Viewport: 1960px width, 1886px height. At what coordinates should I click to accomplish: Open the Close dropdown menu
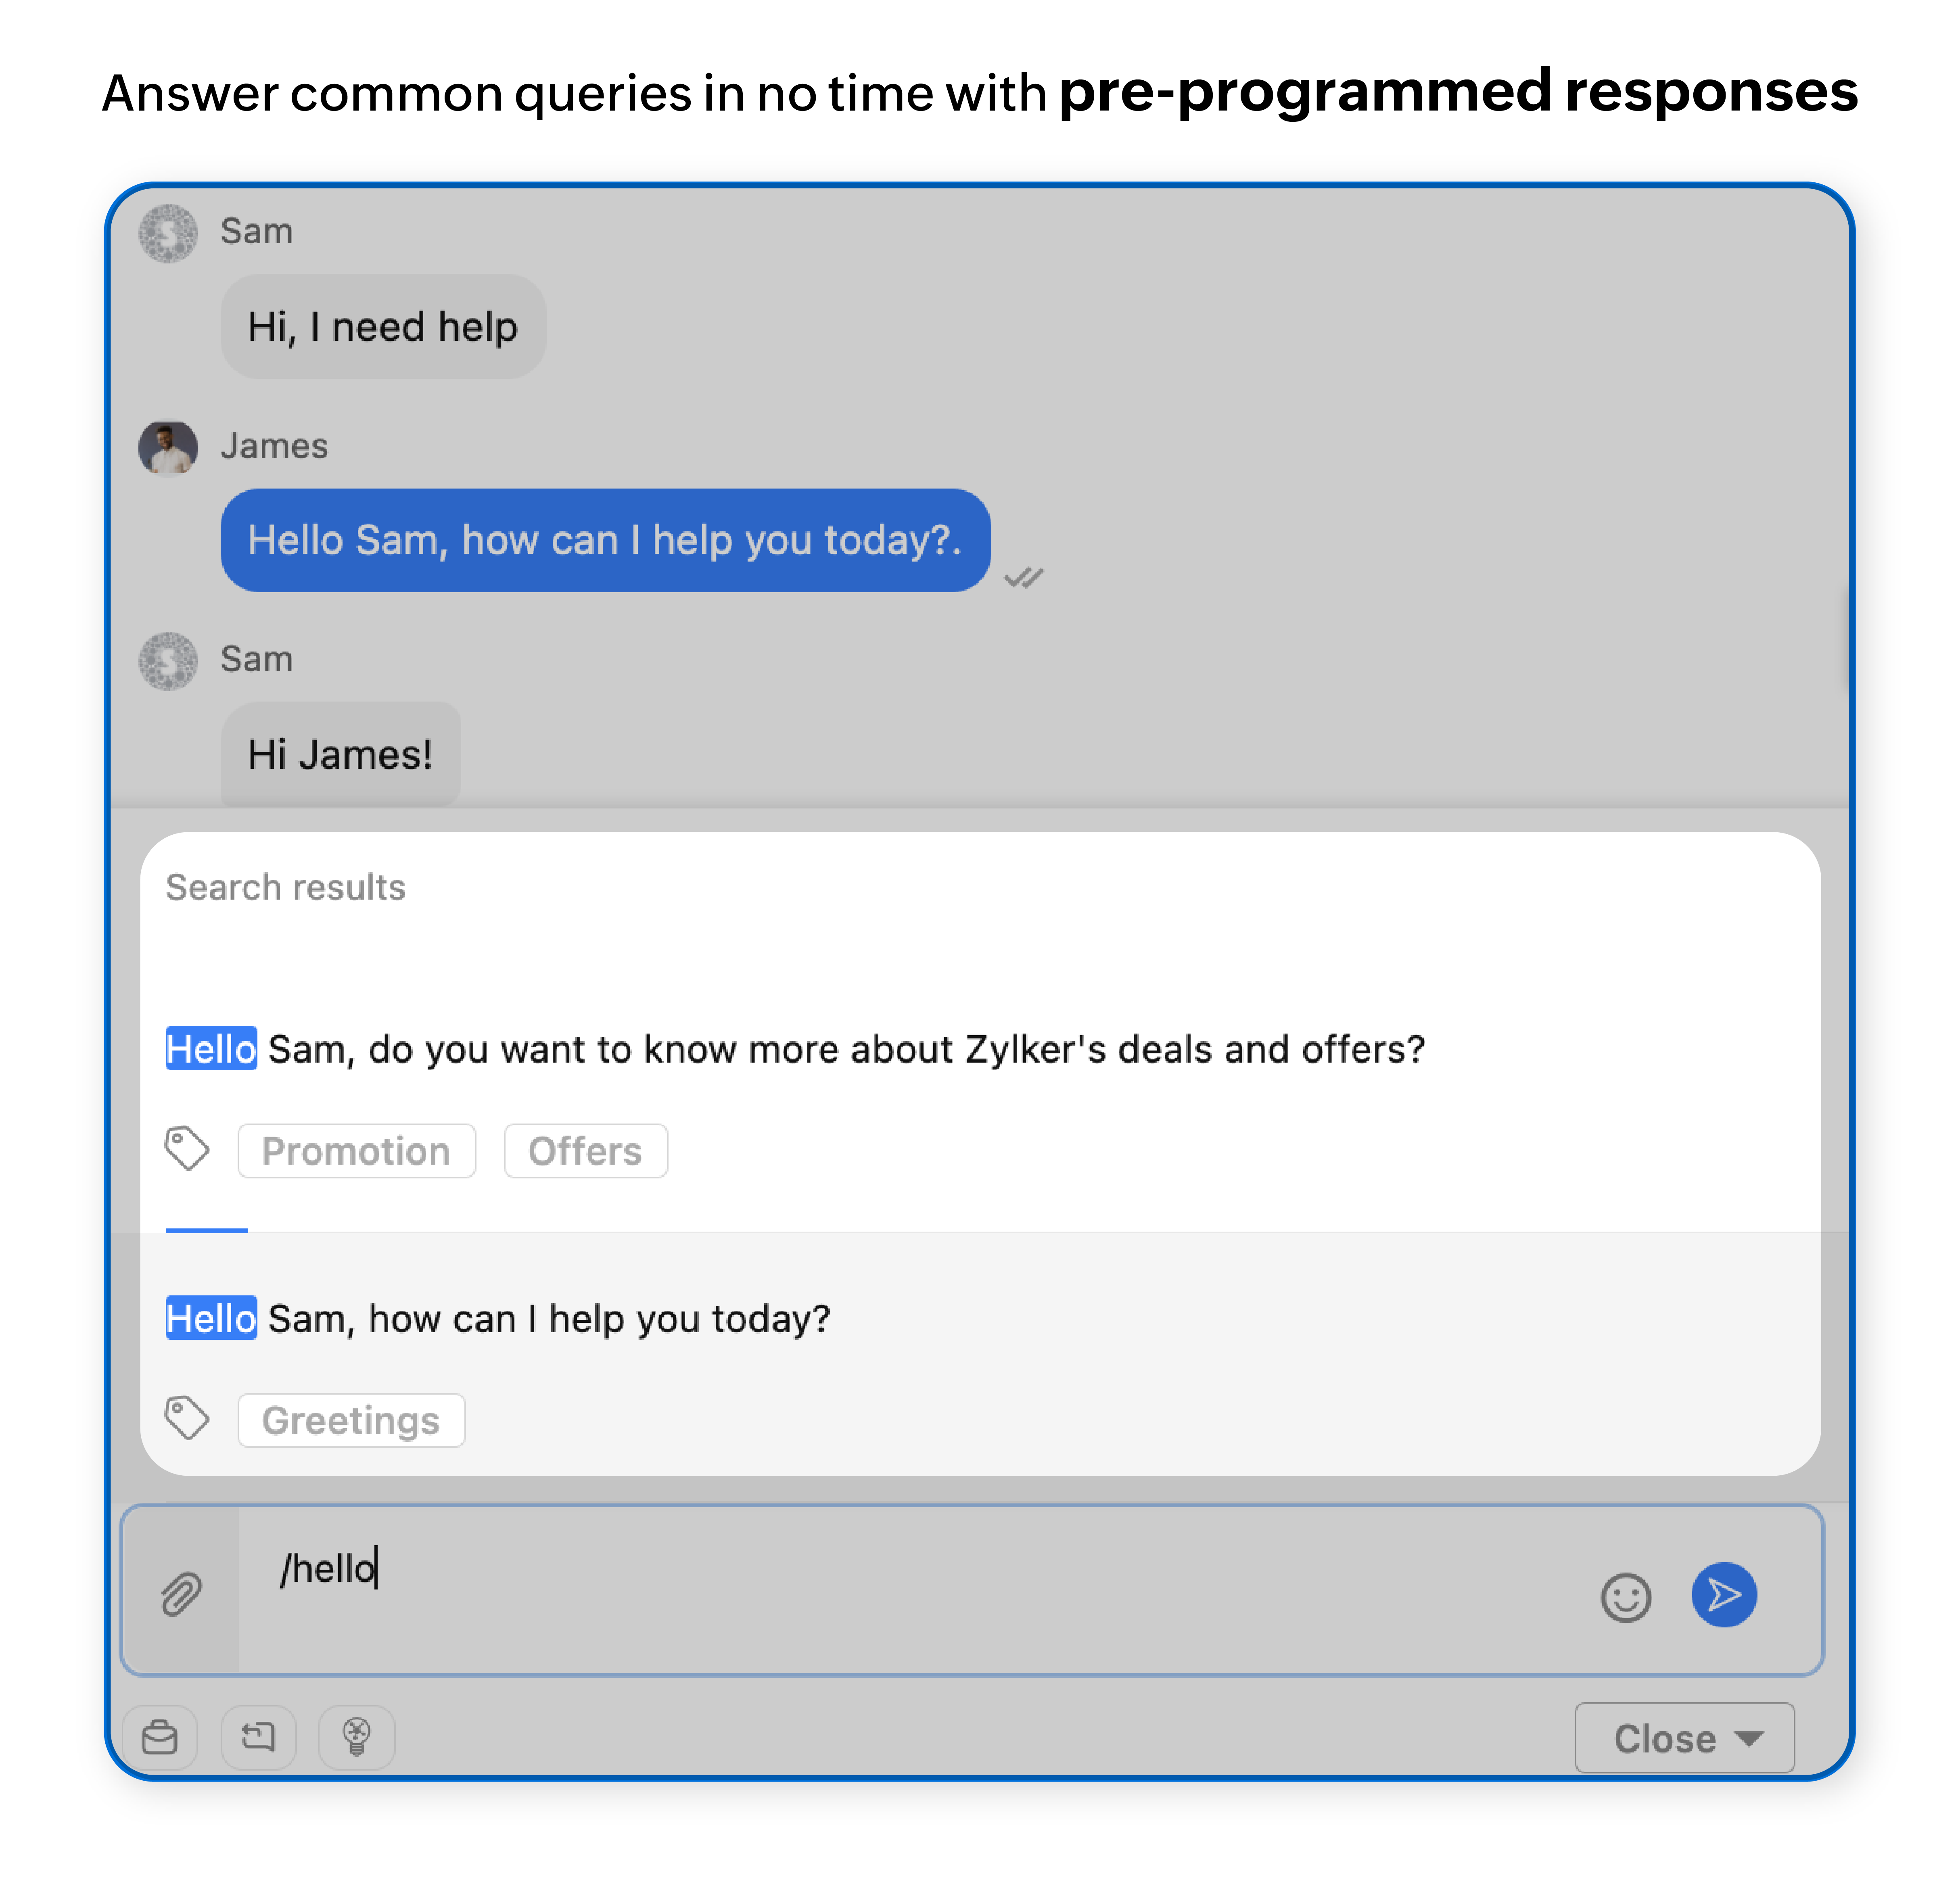point(1684,1738)
